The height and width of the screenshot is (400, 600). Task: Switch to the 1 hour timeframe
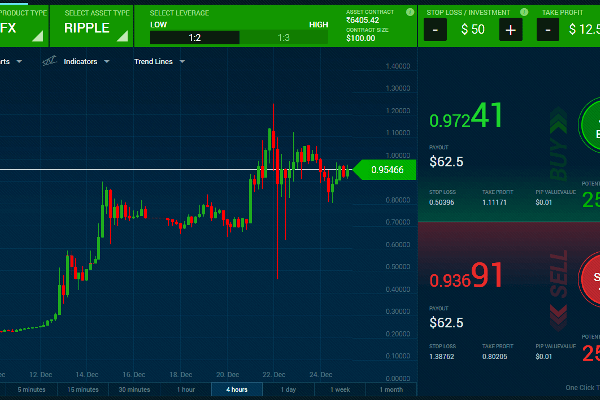tap(186, 389)
